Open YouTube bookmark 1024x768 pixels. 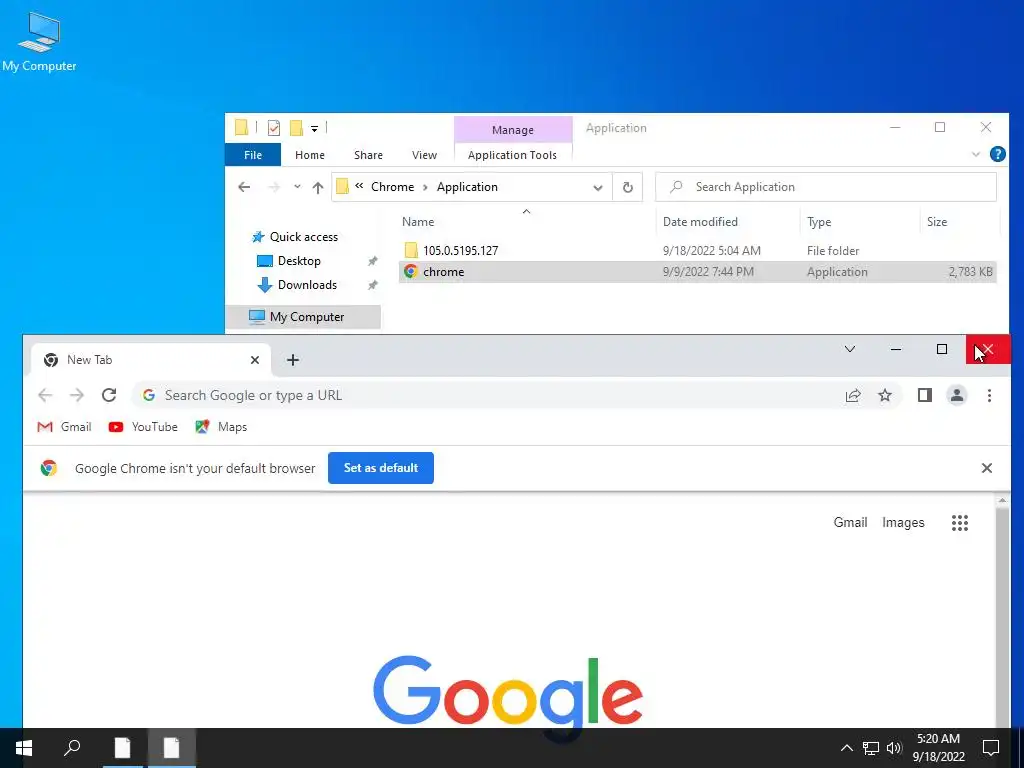[x=143, y=427]
